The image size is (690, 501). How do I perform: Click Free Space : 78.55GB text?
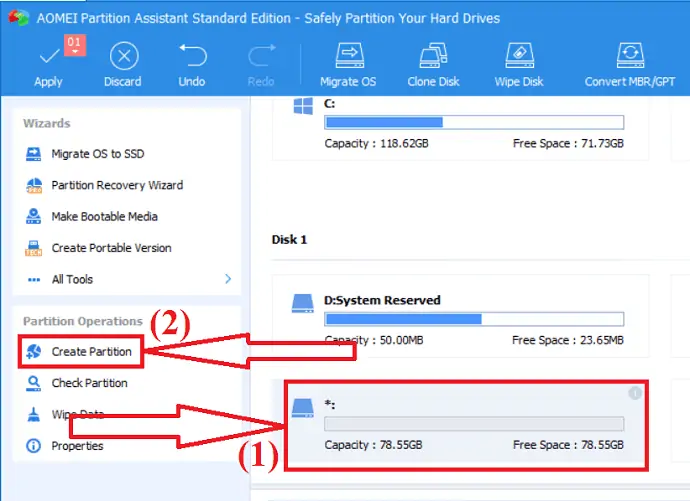click(x=568, y=445)
